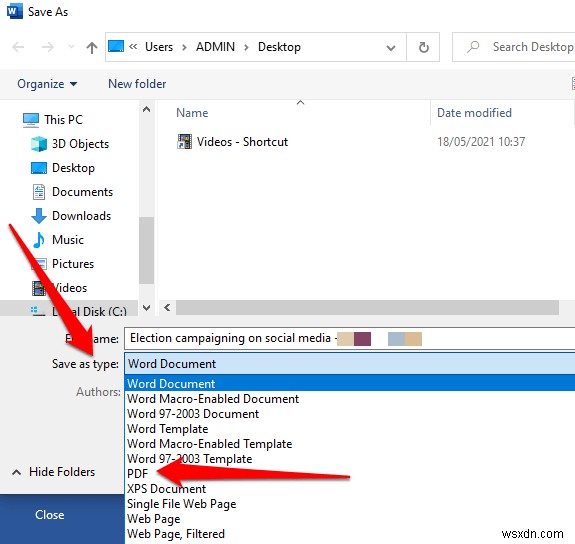Refresh the Desktop folder view
This screenshot has height=544, width=575.
pyautogui.click(x=423, y=47)
